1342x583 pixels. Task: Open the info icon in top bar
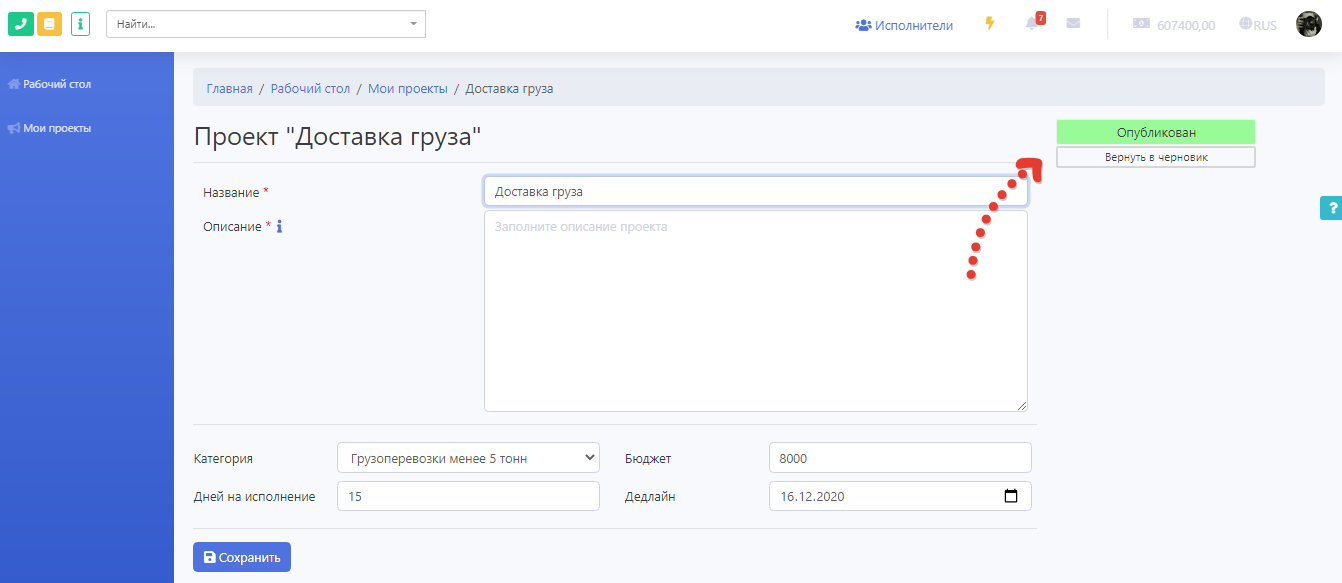pyautogui.click(x=80, y=24)
